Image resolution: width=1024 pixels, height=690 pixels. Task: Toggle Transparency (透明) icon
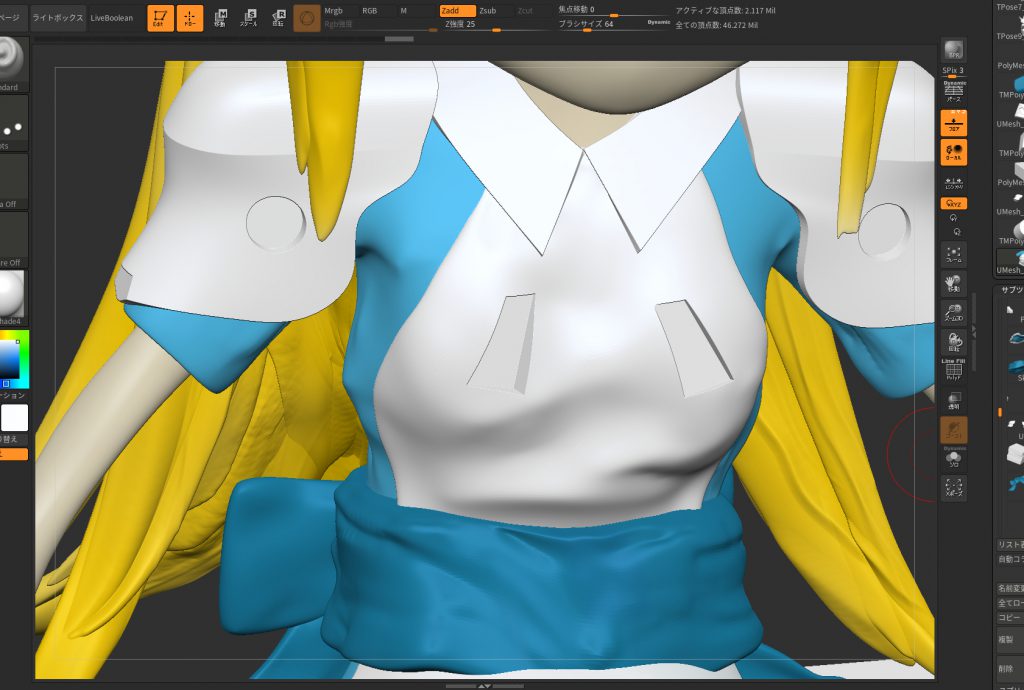[954, 401]
